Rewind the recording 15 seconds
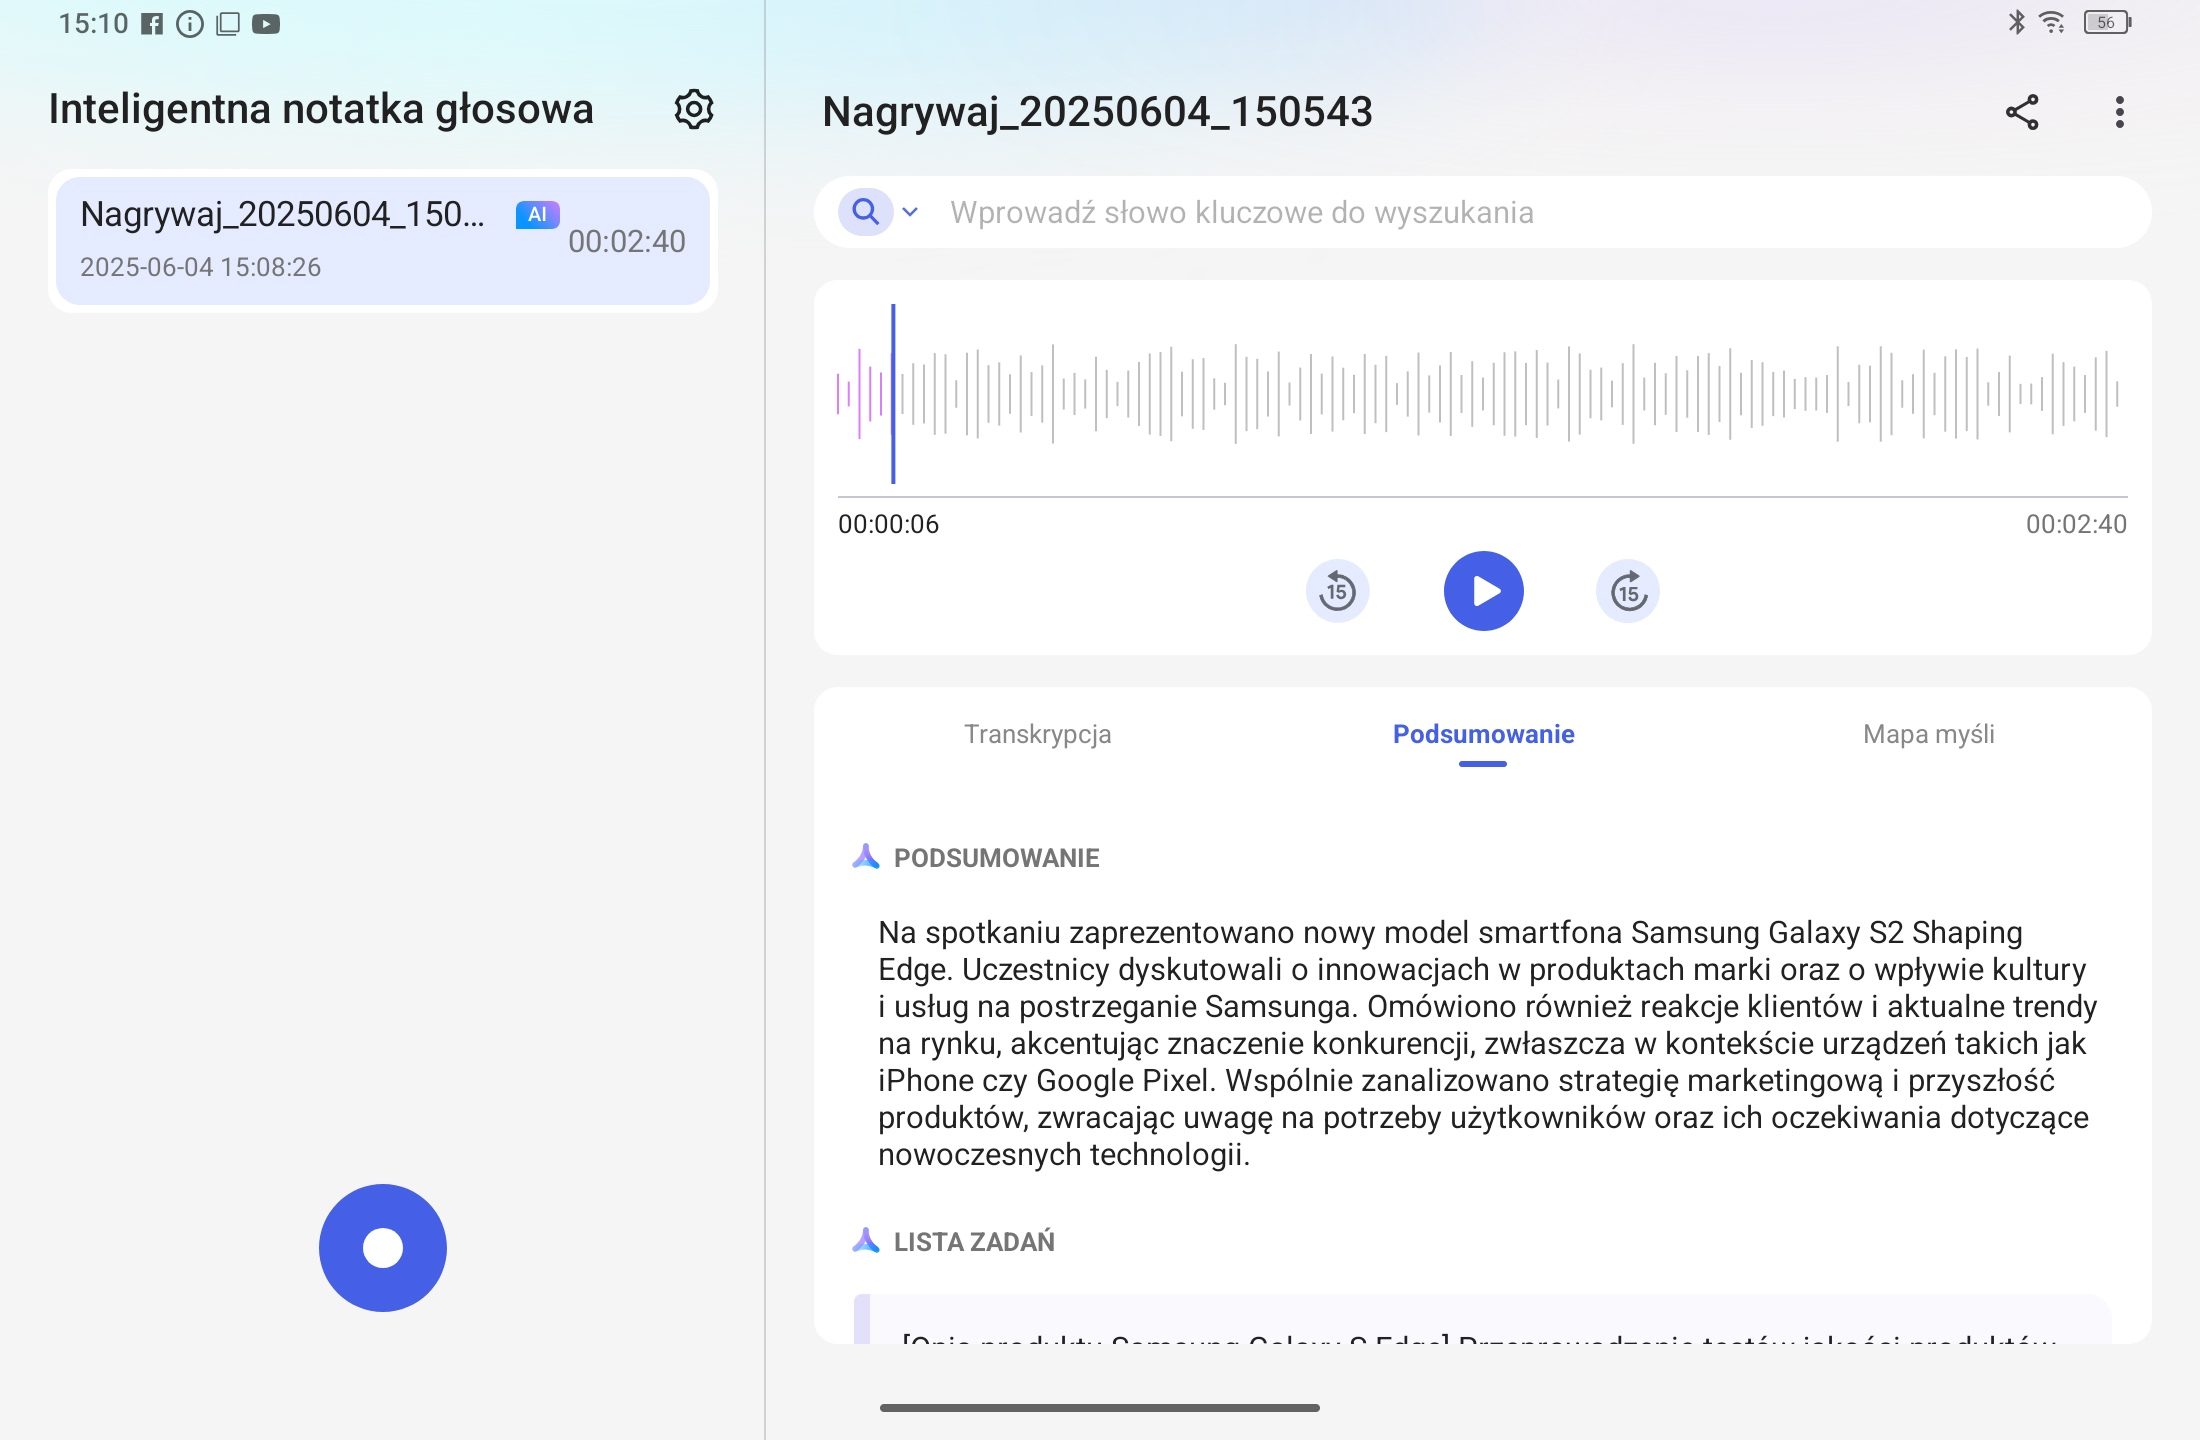This screenshot has width=2200, height=1440. (1337, 591)
